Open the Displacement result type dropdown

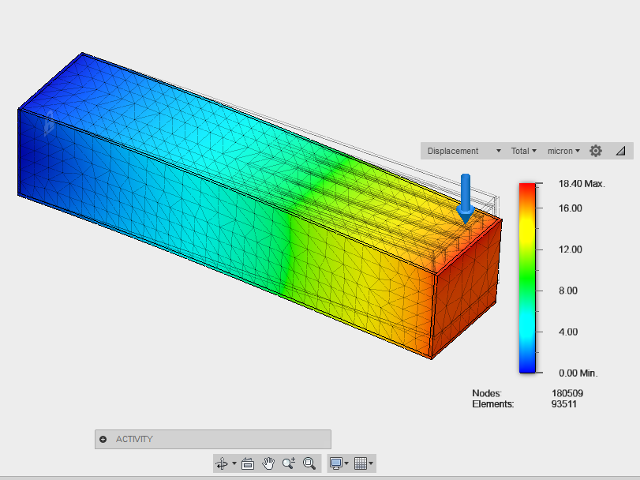point(464,151)
